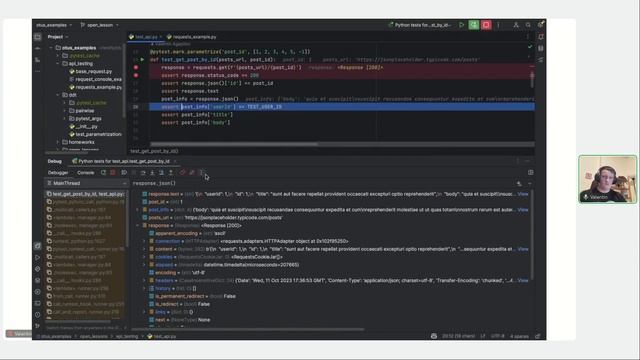Click UTF-8 encoding in status bar
This screenshot has height=360, width=640.
[x=498, y=336]
